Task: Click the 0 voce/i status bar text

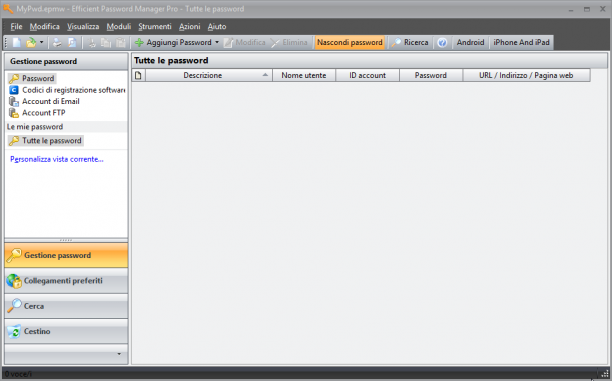Action: (x=18, y=374)
